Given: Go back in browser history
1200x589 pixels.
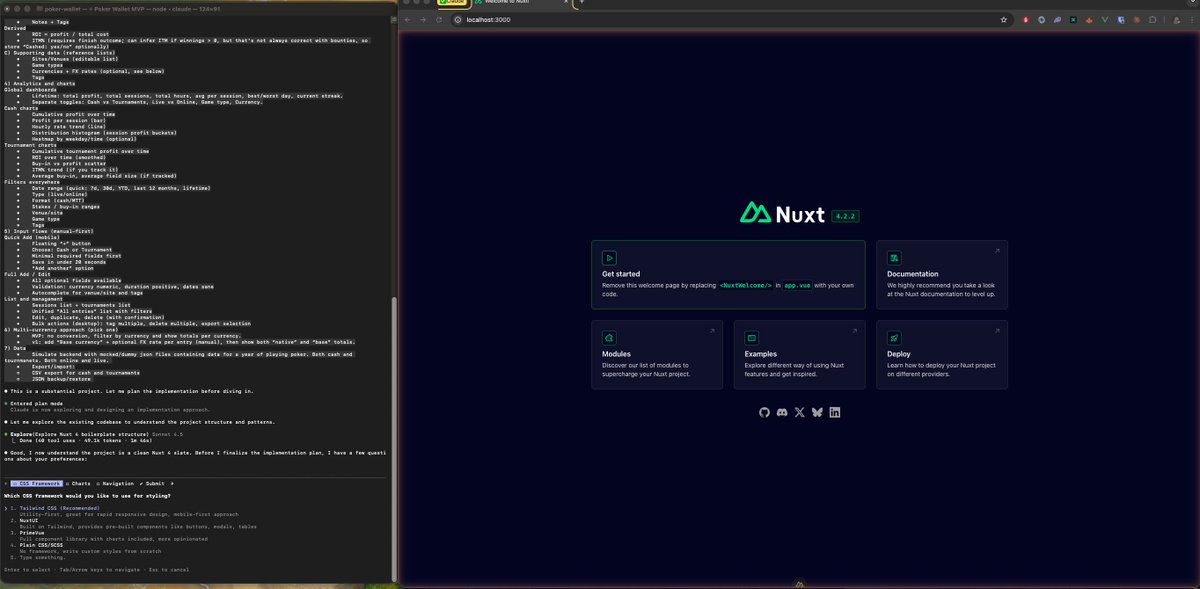Looking at the screenshot, I should (408, 19).
